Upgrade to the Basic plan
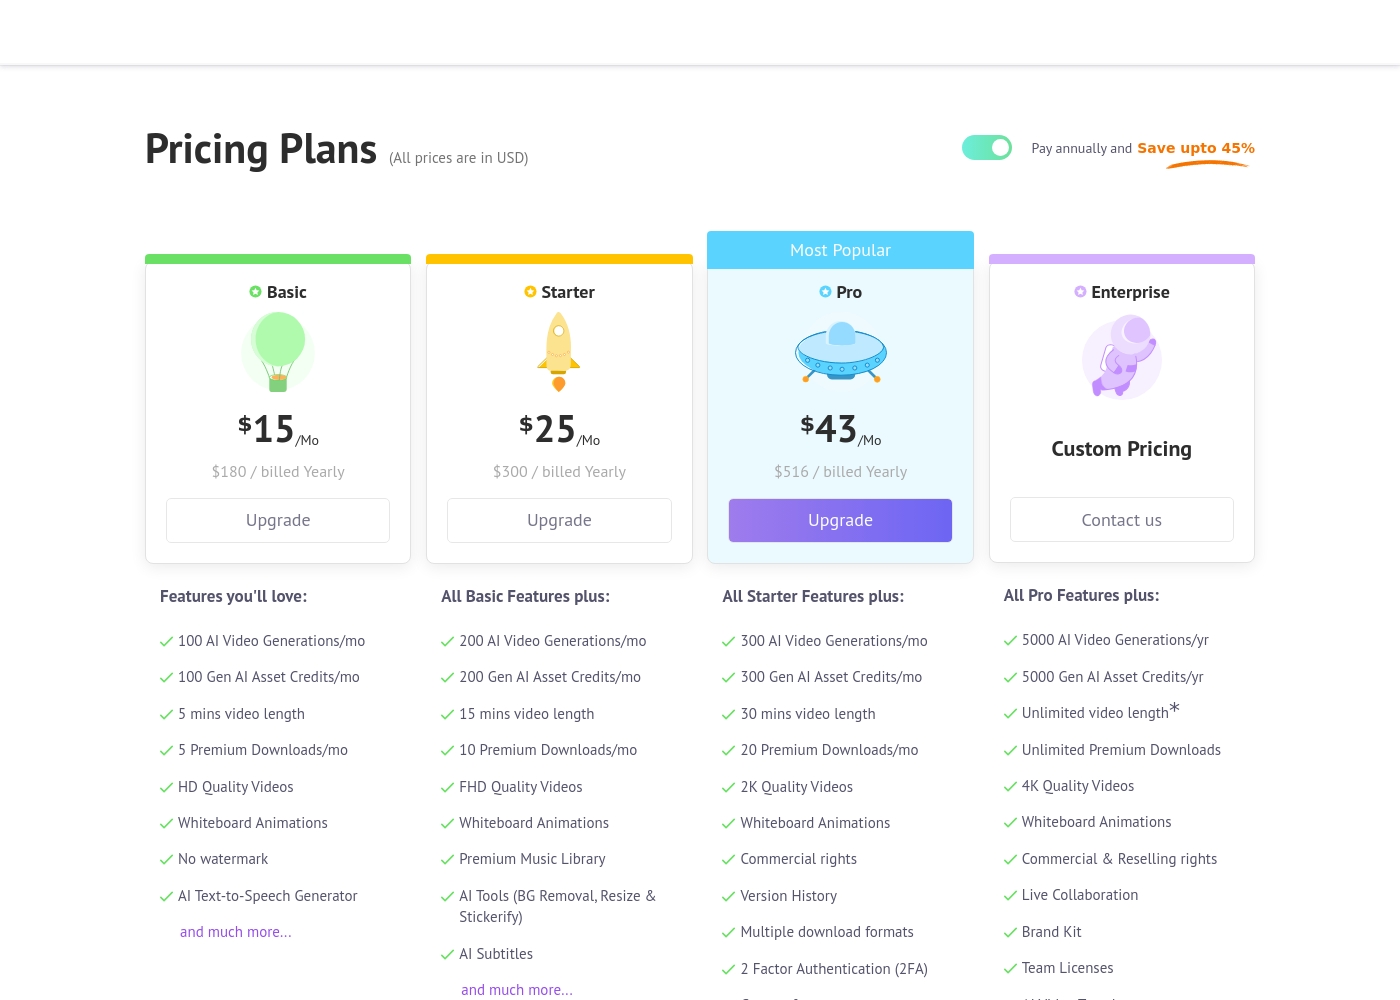Image resolution: width=1400 pixels, height=1000 pixels. point(278,520)
